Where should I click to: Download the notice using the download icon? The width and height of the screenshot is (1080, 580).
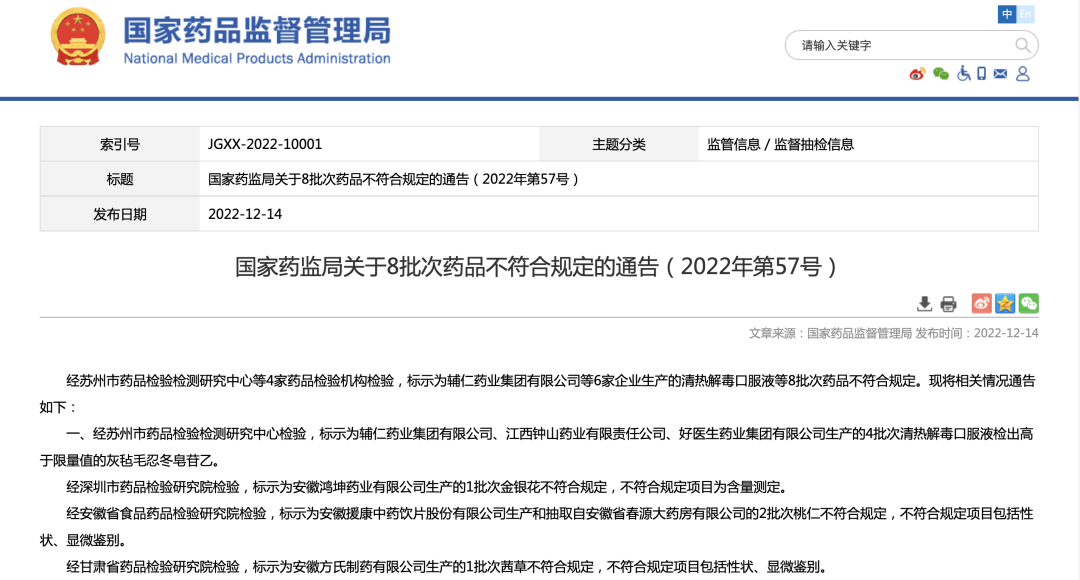(925, 303)
